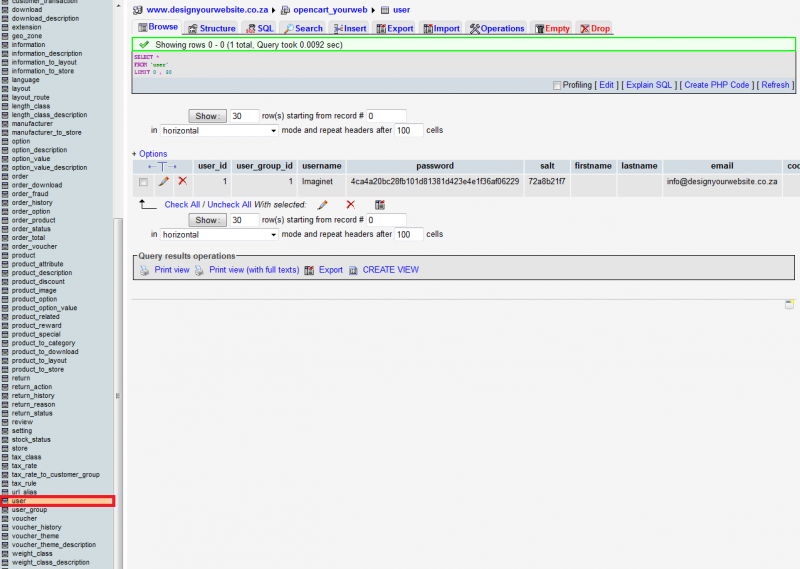The image size is (800, 569).
Task: Select the return_reason table in sidebar
Action: pyautogui.click(x=33, y=405)
